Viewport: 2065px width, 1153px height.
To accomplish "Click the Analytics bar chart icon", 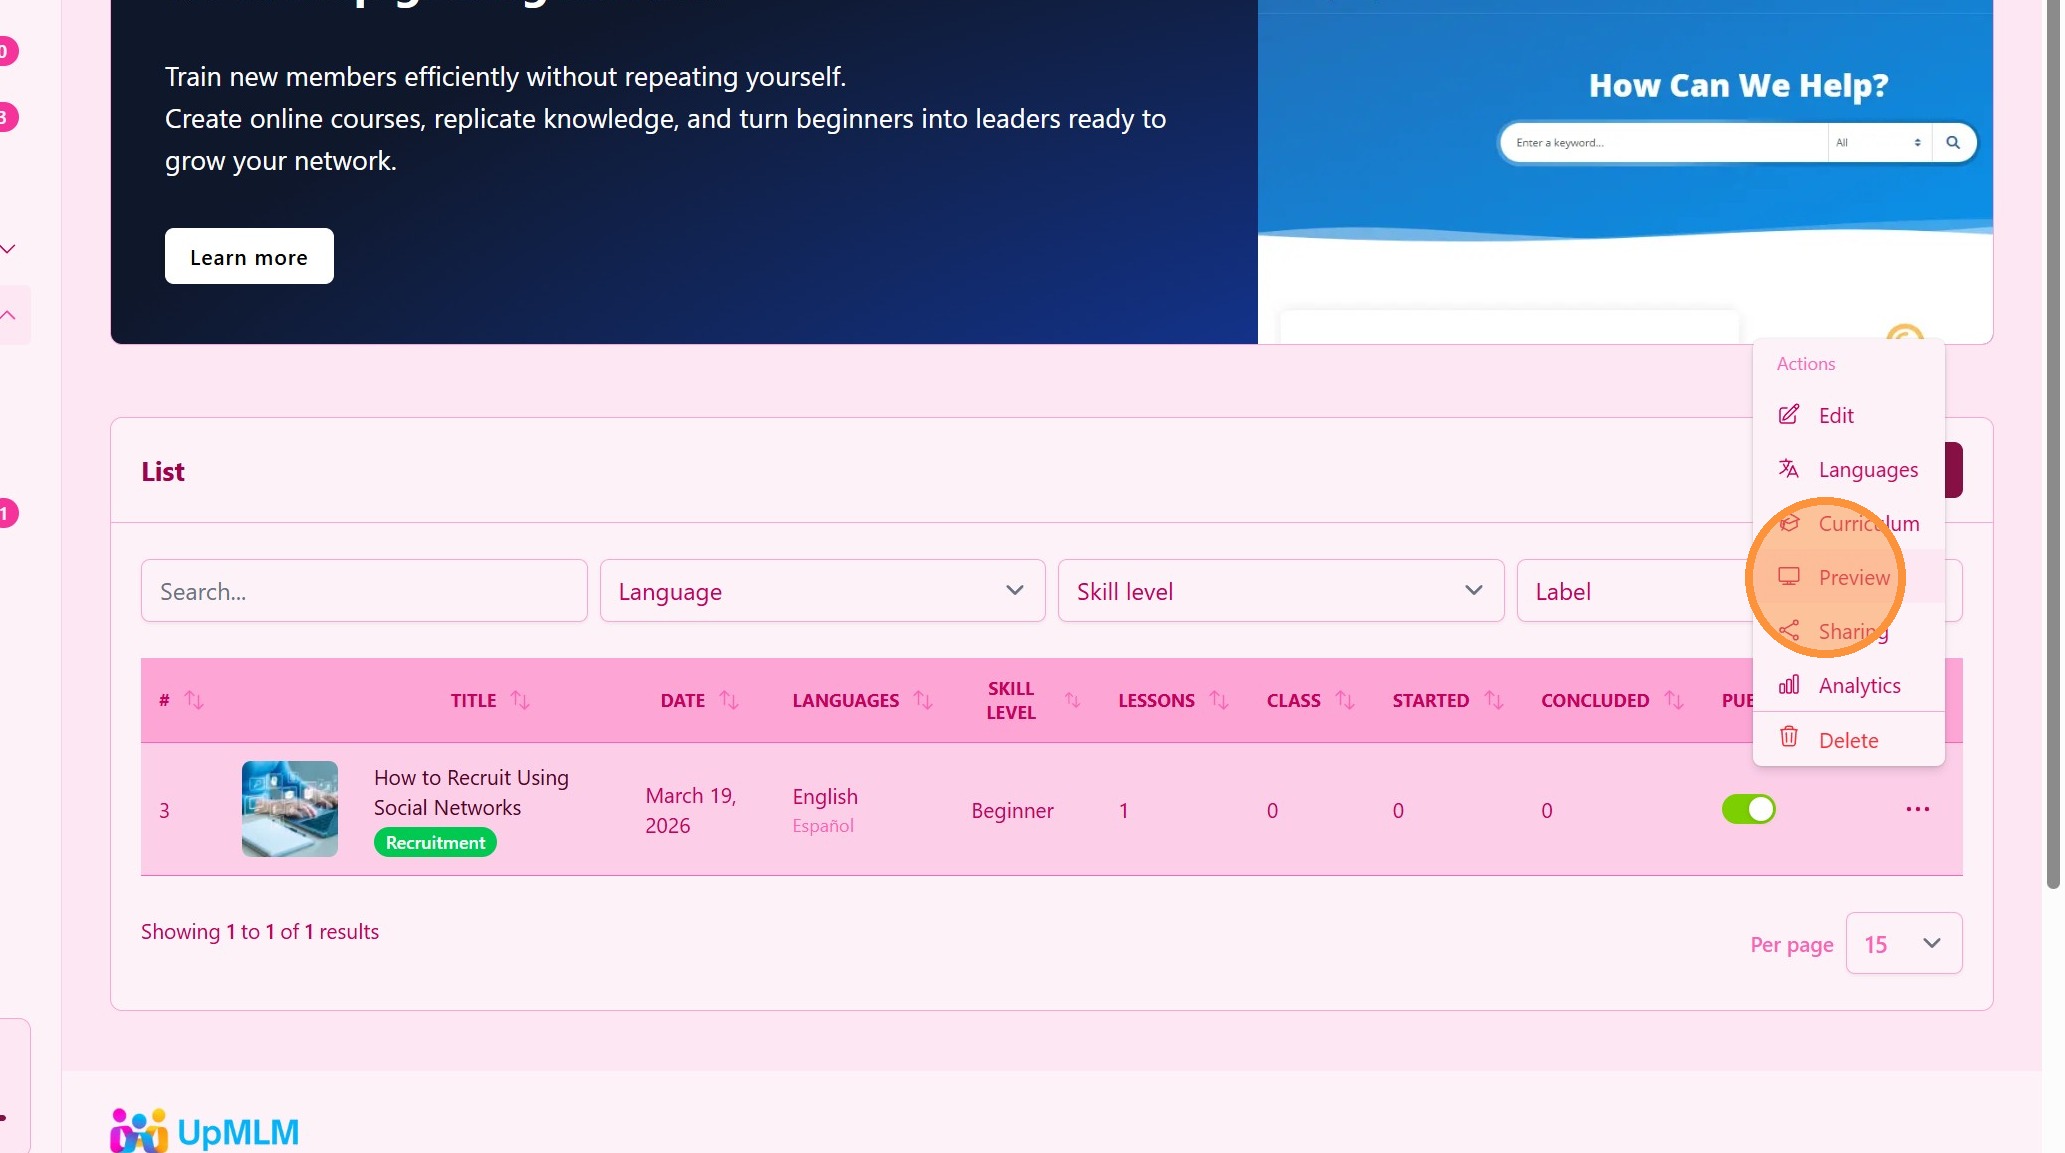I will tap(1788, 685).
